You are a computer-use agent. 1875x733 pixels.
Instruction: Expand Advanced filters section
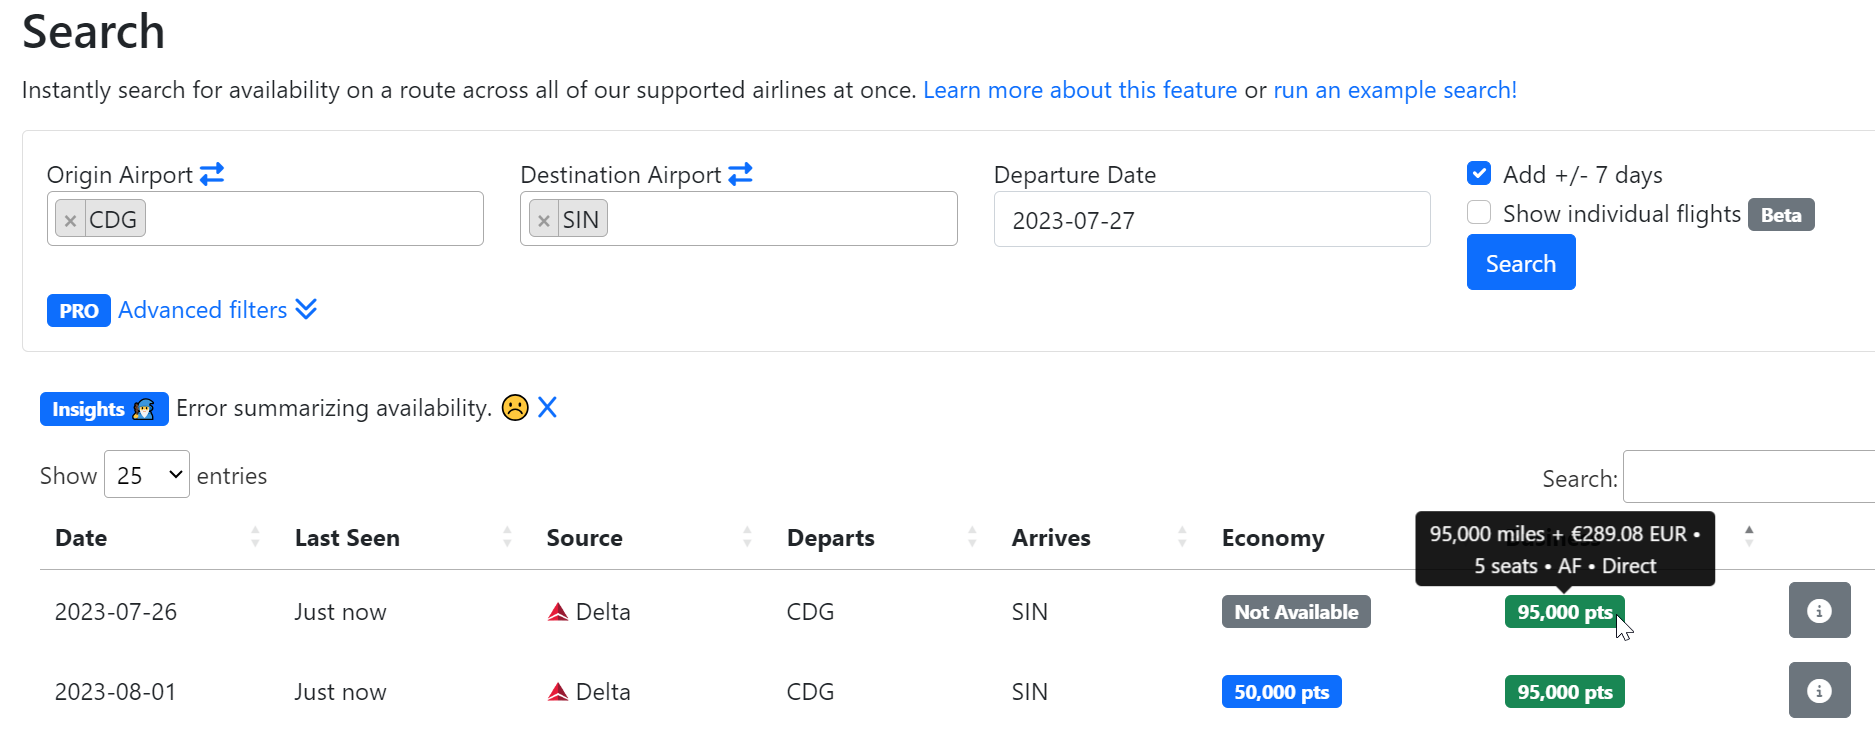217,310
